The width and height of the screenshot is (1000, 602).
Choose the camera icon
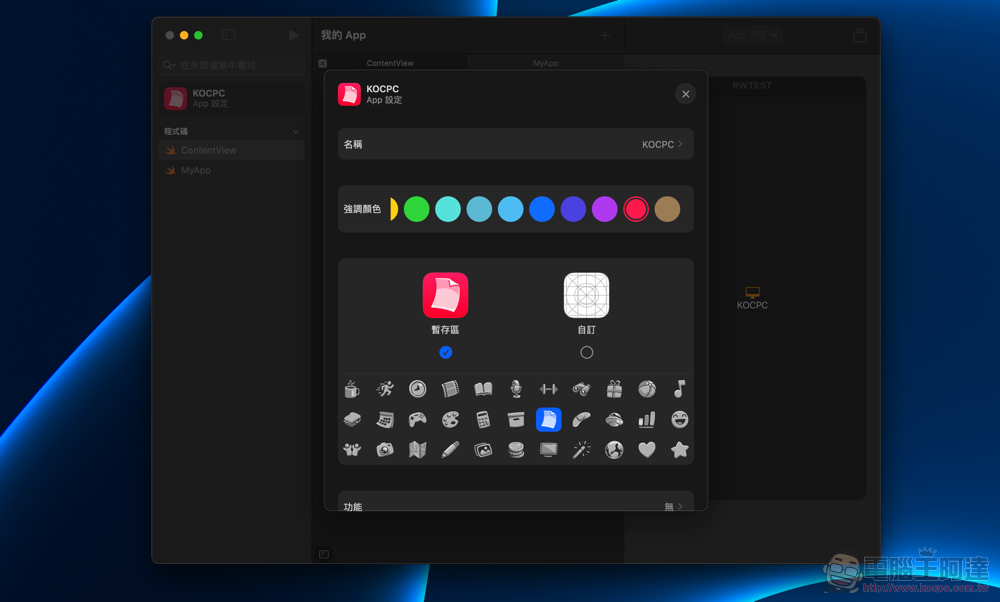tap(385, 450)
